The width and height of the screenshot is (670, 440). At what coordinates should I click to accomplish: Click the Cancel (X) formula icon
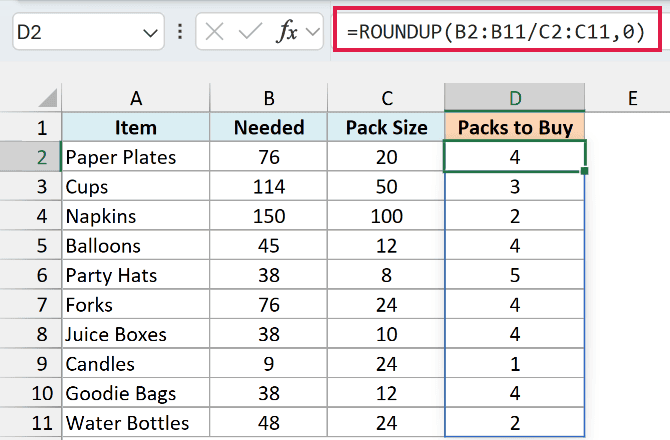[x=214, y=32]
